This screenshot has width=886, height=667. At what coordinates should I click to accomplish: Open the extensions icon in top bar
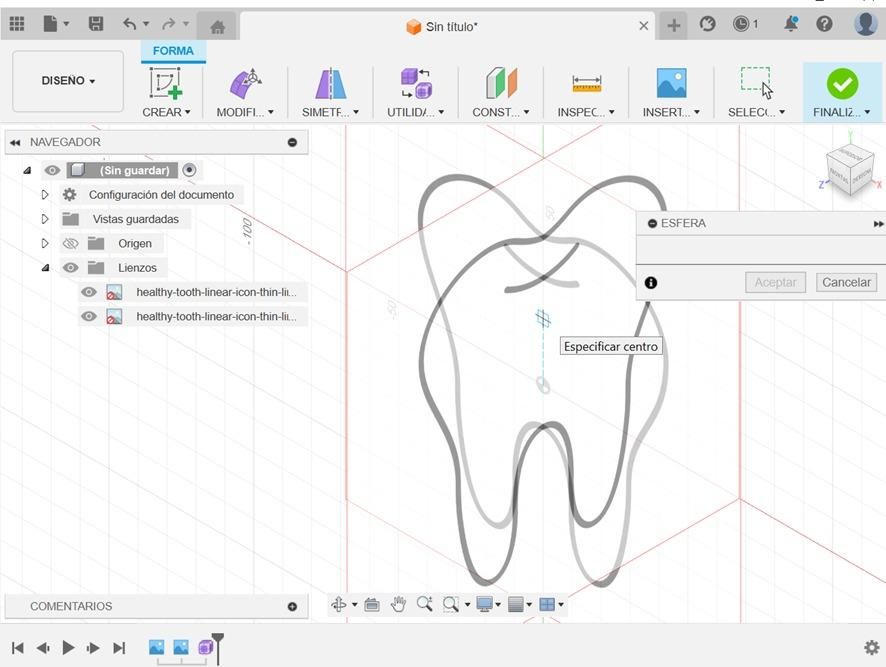click(707, 24)
